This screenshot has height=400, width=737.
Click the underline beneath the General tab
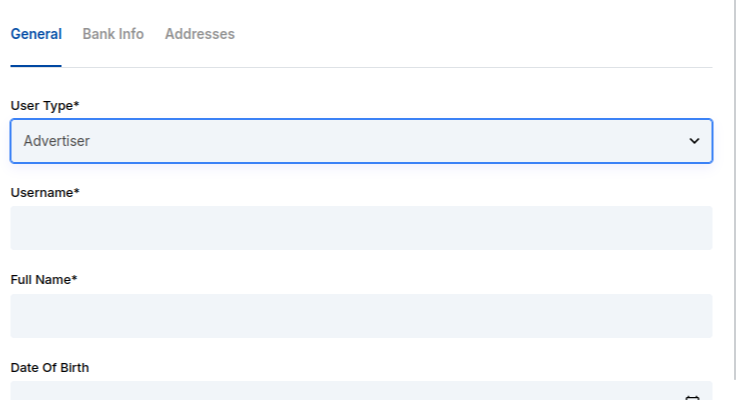pos(36,66)
